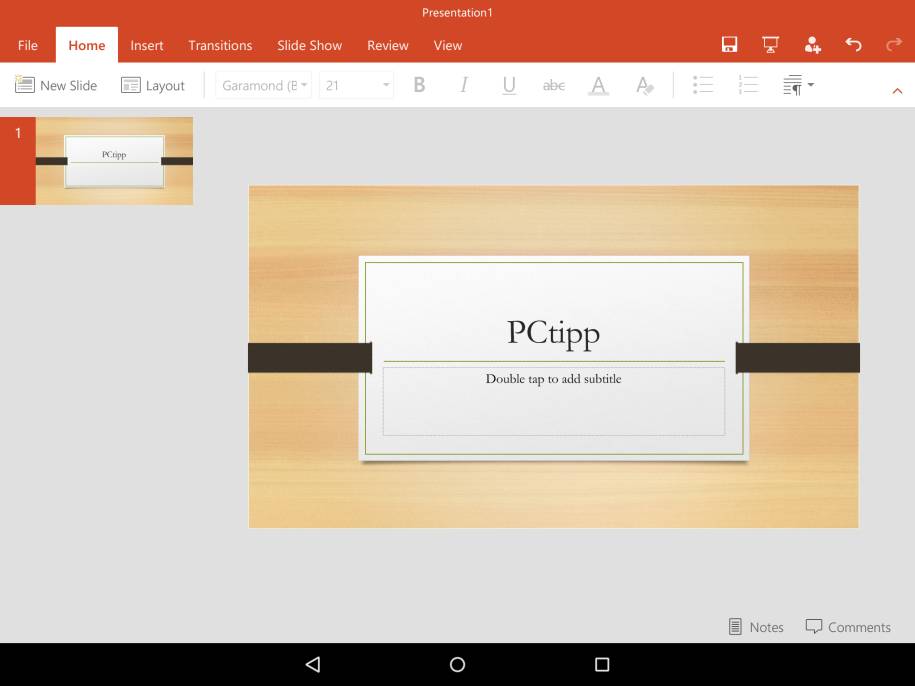
Task: Select the Home tab
Action: tap(86, 46)
